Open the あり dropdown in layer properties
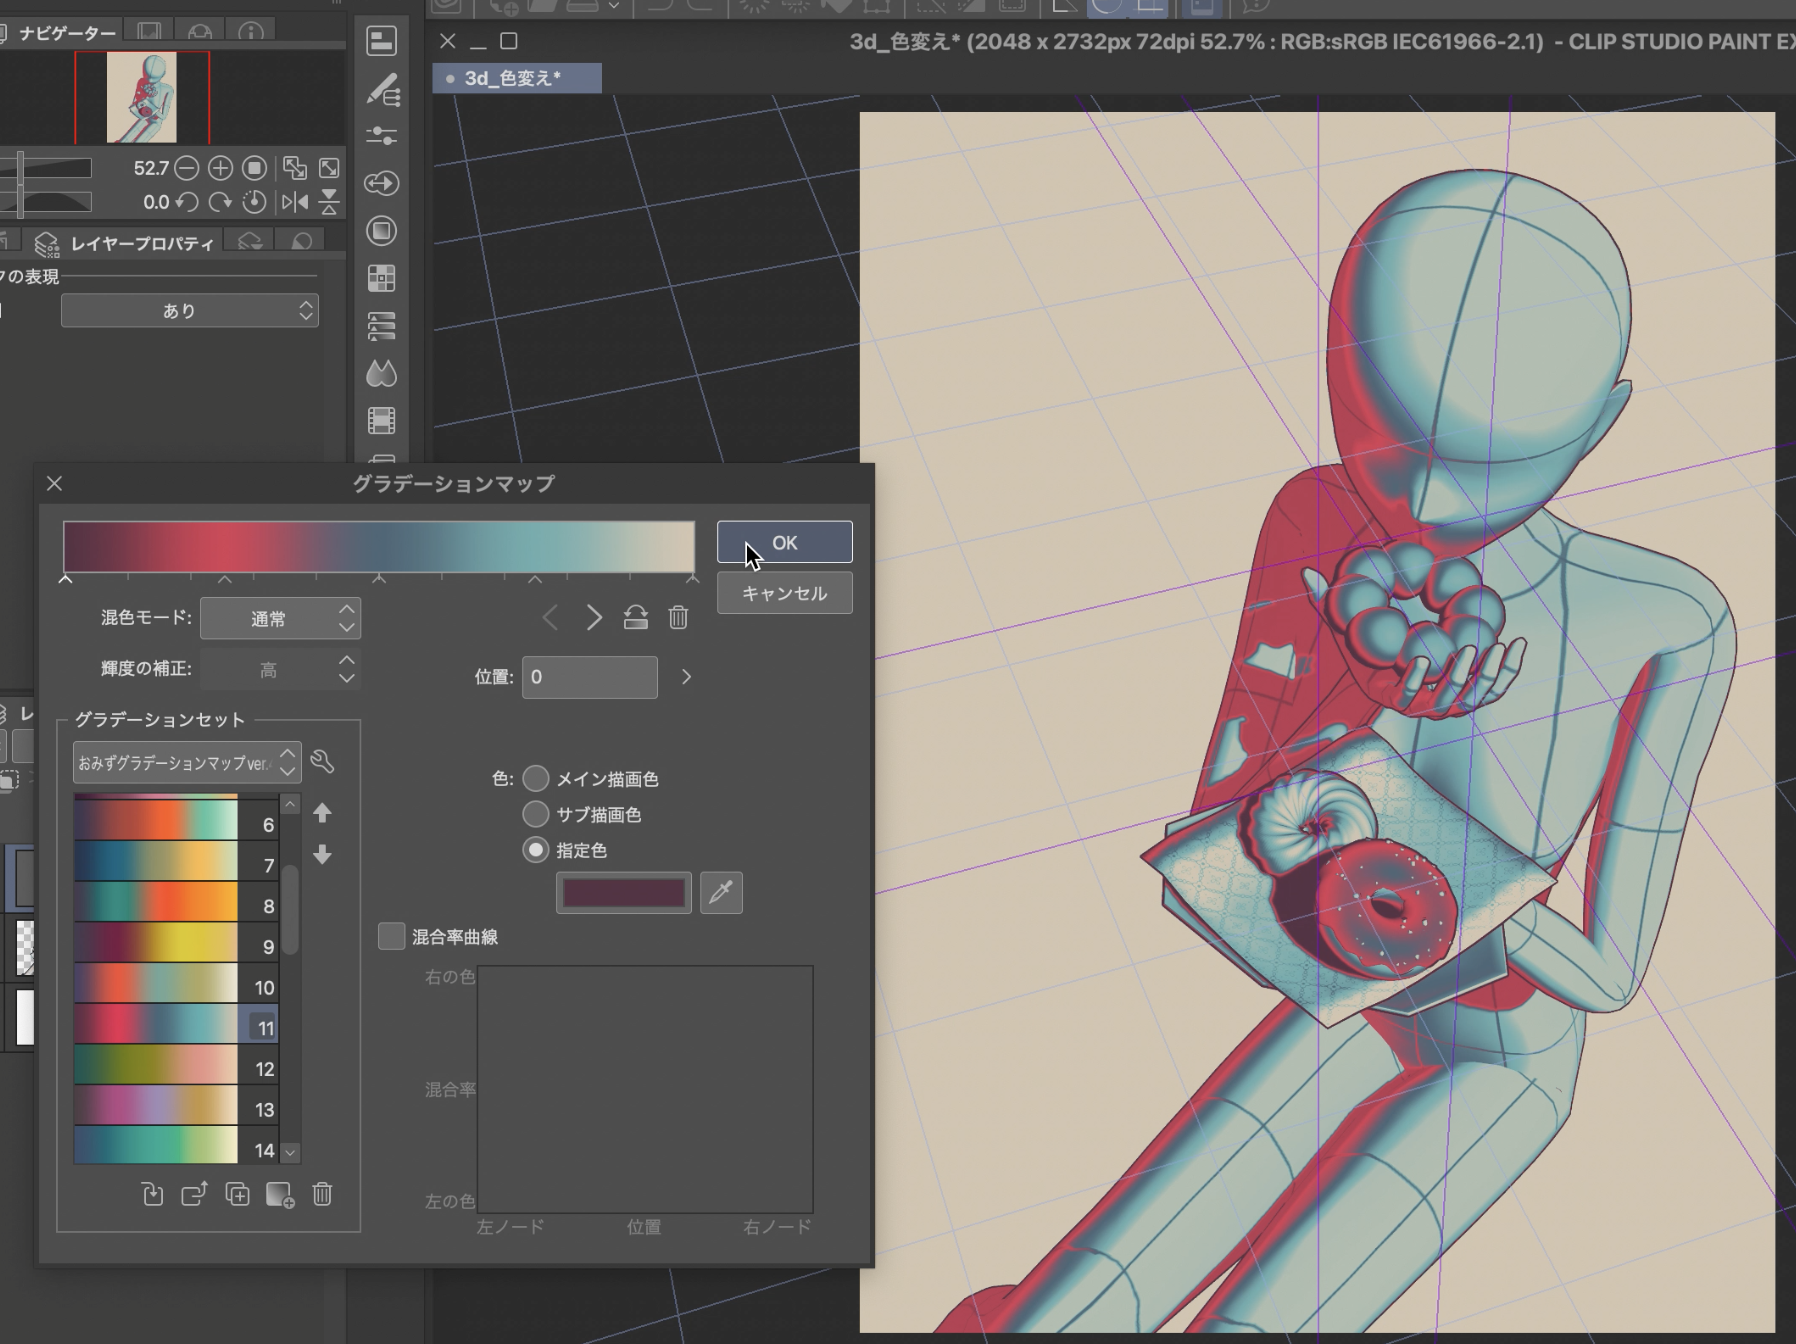 (189, 311)
